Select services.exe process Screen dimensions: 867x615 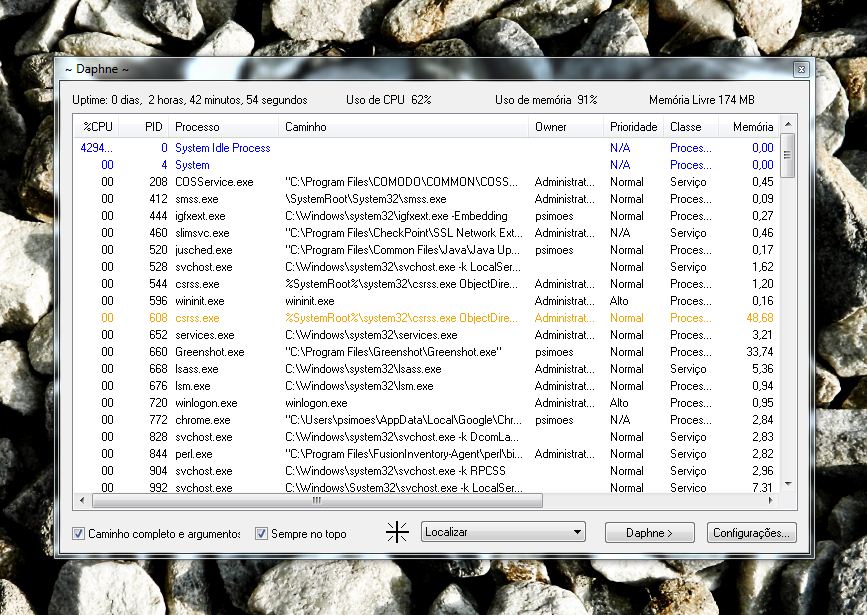(x=426, y=335)
